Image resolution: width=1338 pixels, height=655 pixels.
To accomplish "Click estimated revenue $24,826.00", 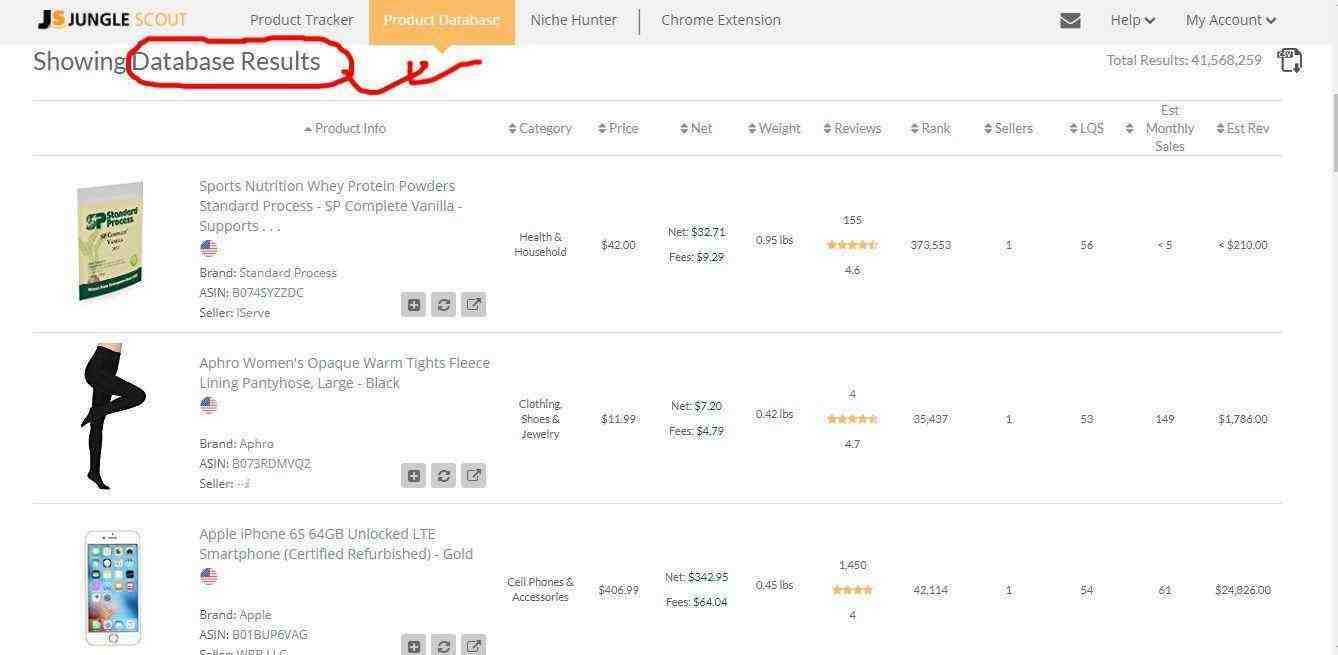I will click(x=1243, y=590).
